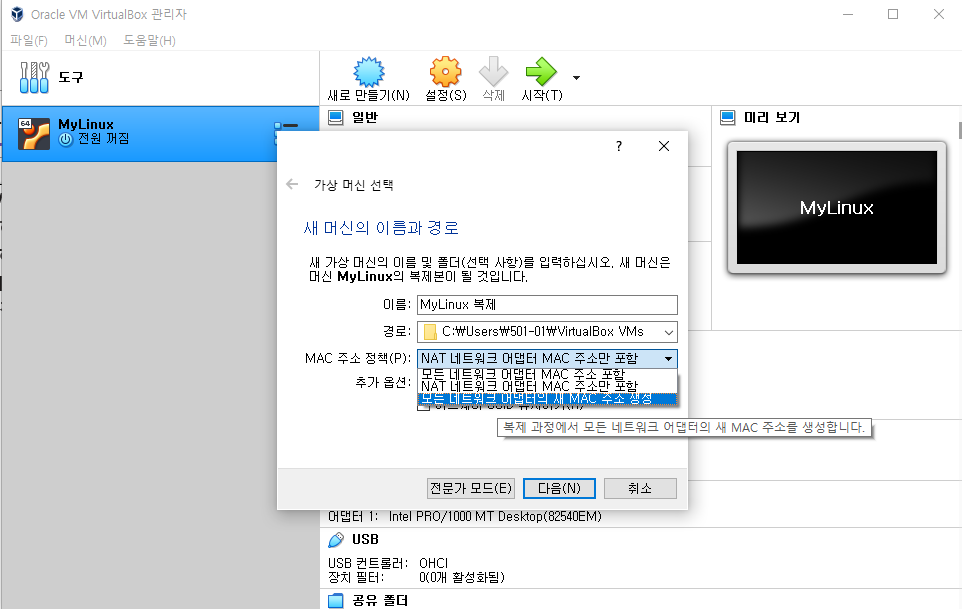Open the 머신(M) menu
This screenshot has height=609, width=962.
tap(85, 40)
